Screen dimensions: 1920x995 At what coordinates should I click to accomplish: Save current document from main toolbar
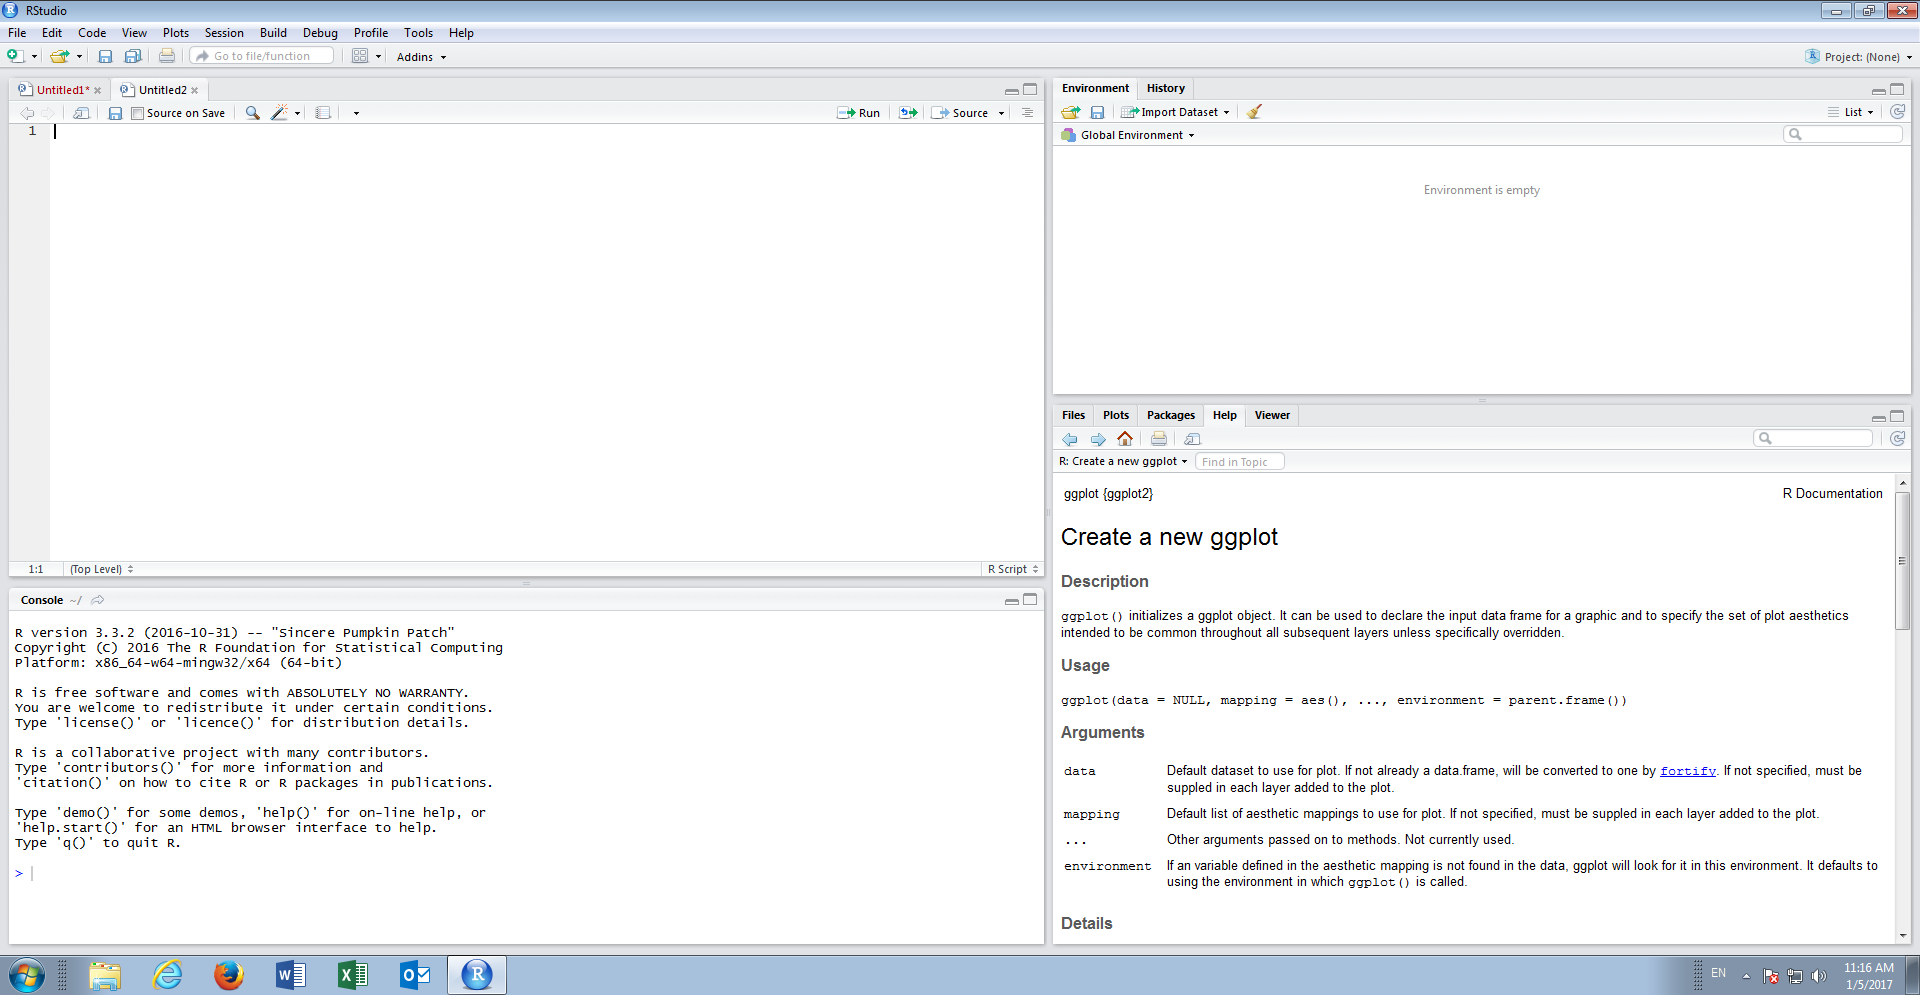[105, 56]
